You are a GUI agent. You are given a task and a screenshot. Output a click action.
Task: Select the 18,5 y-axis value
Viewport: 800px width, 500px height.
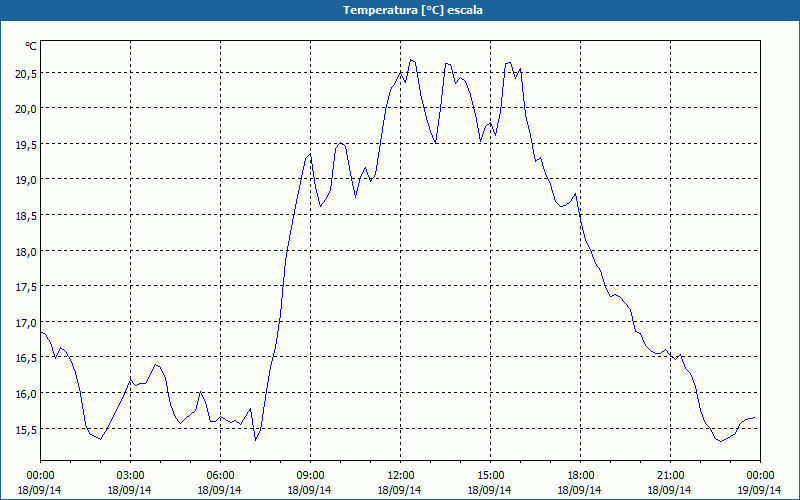tap(26, 216)
